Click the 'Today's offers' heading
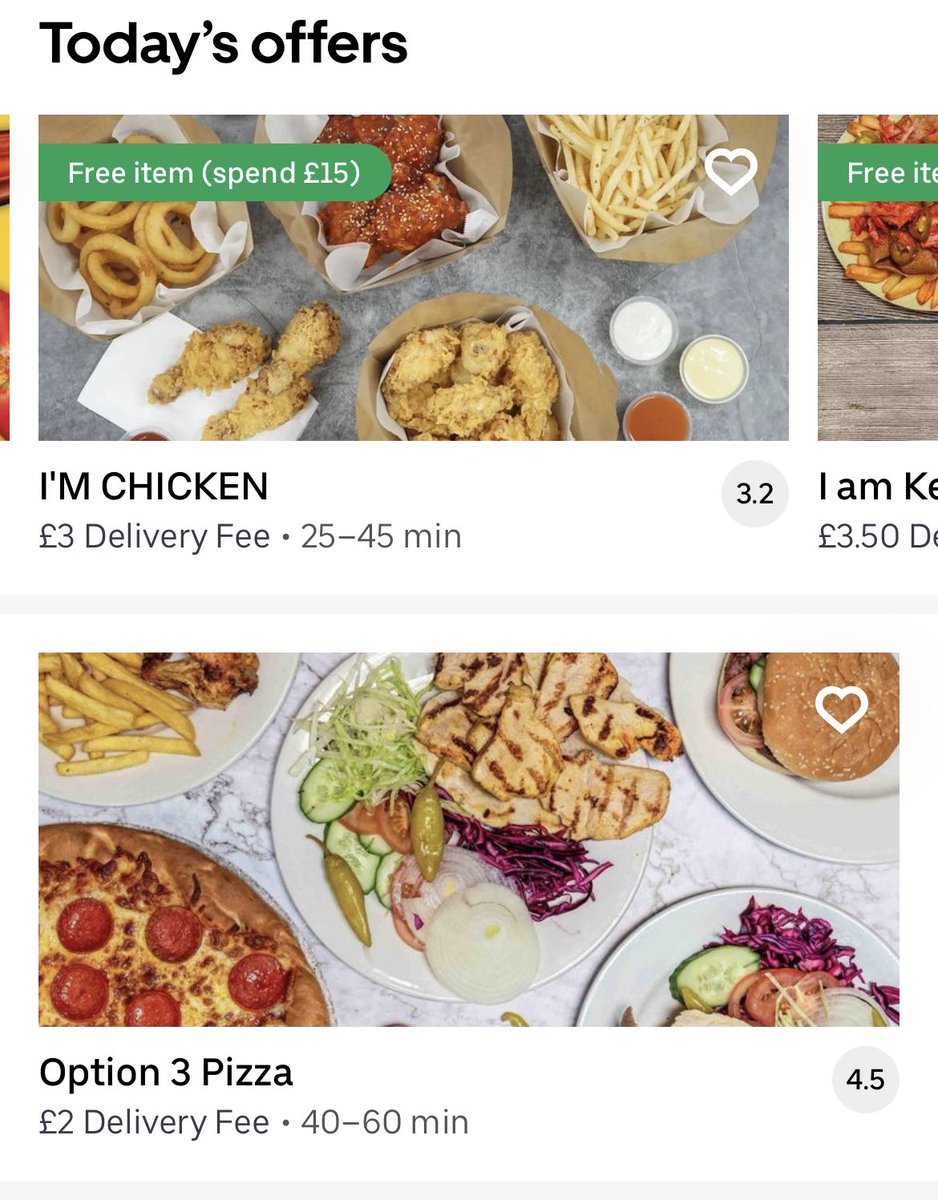 coord(223,44)
